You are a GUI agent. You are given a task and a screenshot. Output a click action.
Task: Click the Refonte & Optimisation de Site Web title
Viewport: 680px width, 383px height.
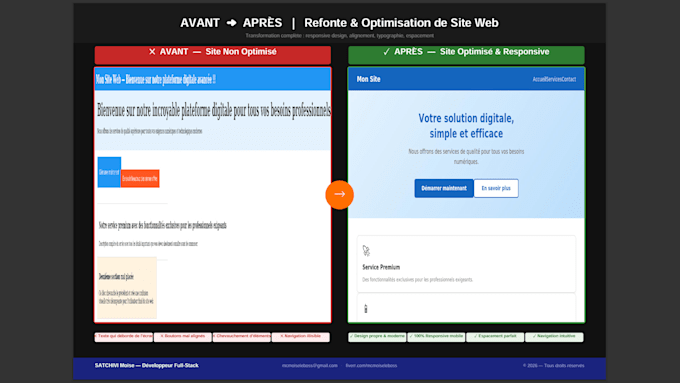tap(401, 23)
